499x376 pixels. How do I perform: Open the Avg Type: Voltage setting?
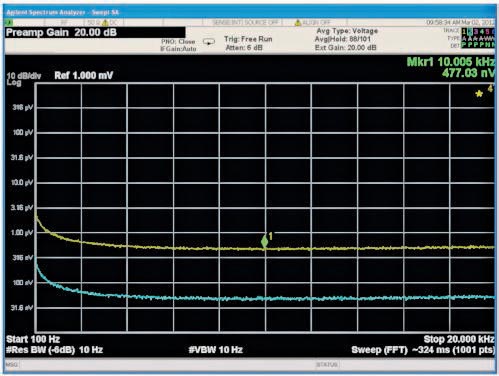(x=347, y=31)
